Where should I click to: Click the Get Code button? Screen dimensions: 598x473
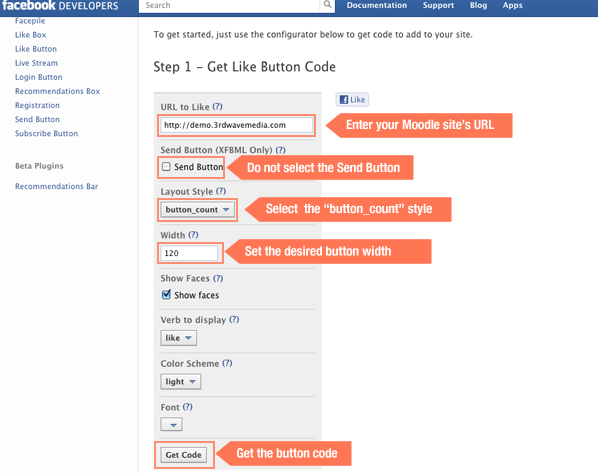coord(183,455)
